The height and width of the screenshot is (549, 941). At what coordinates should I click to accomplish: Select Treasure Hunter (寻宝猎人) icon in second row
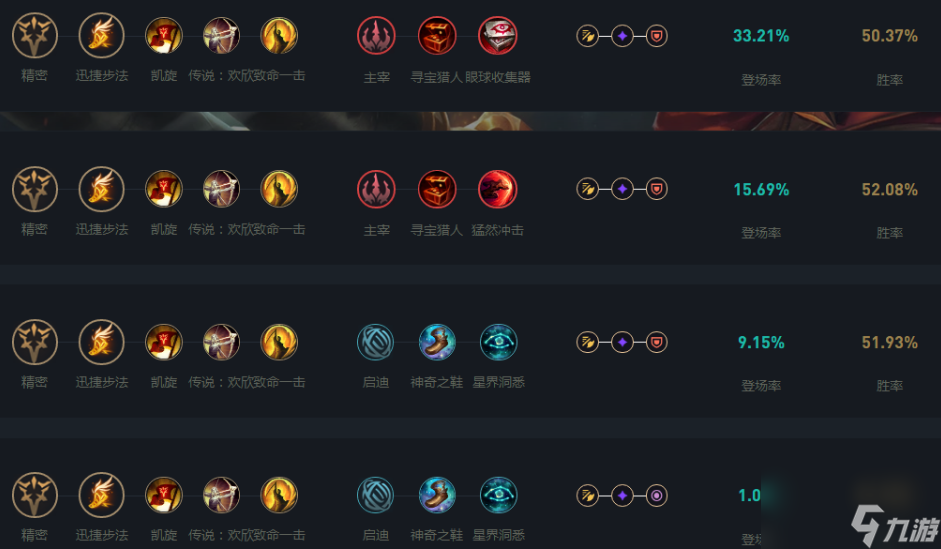(x=437, y=189)
